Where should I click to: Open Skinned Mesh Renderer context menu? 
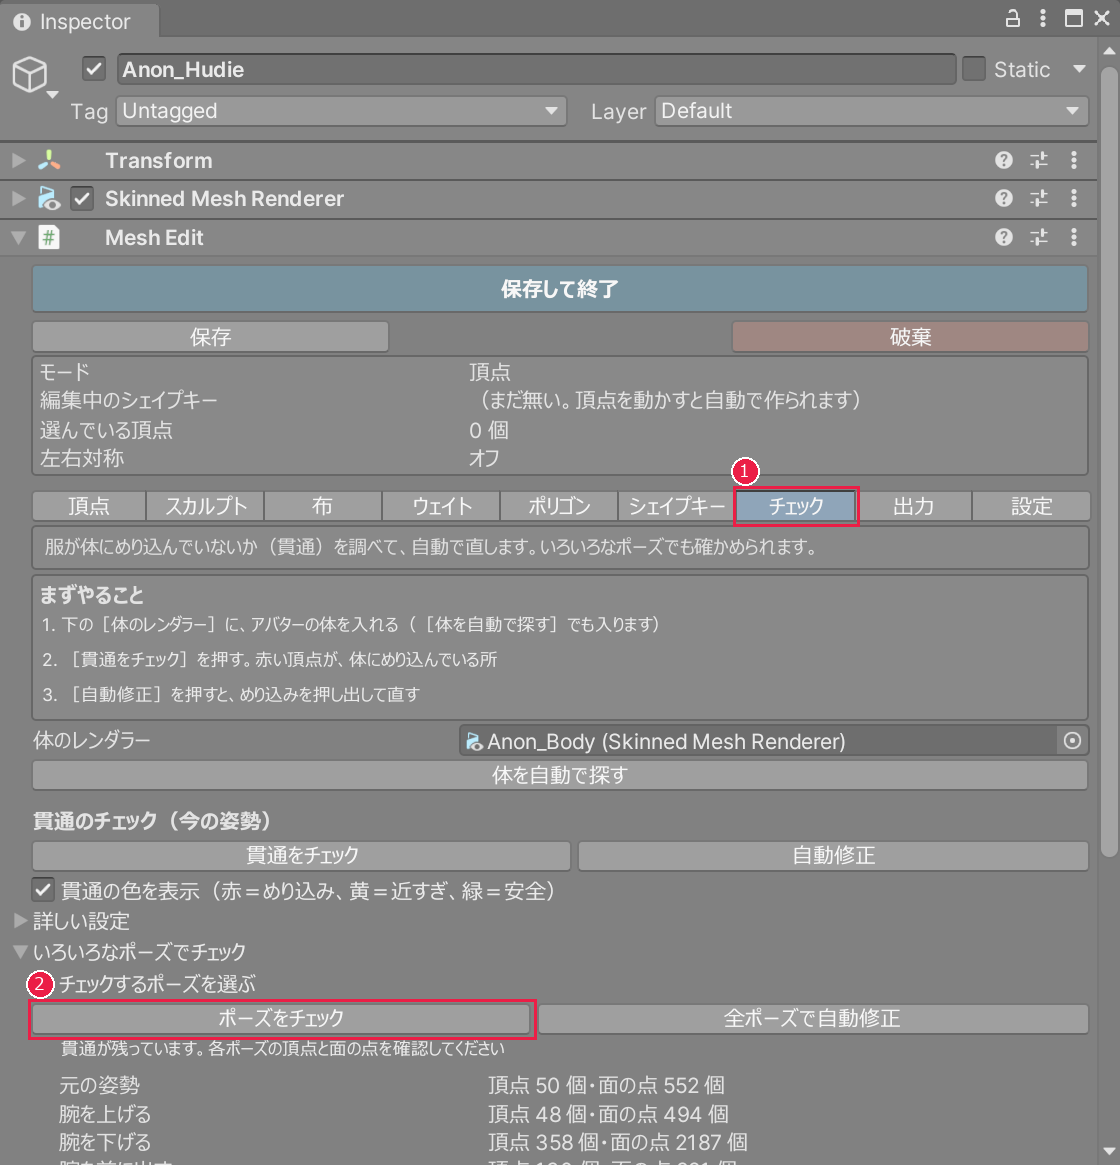pos(1074,198)
